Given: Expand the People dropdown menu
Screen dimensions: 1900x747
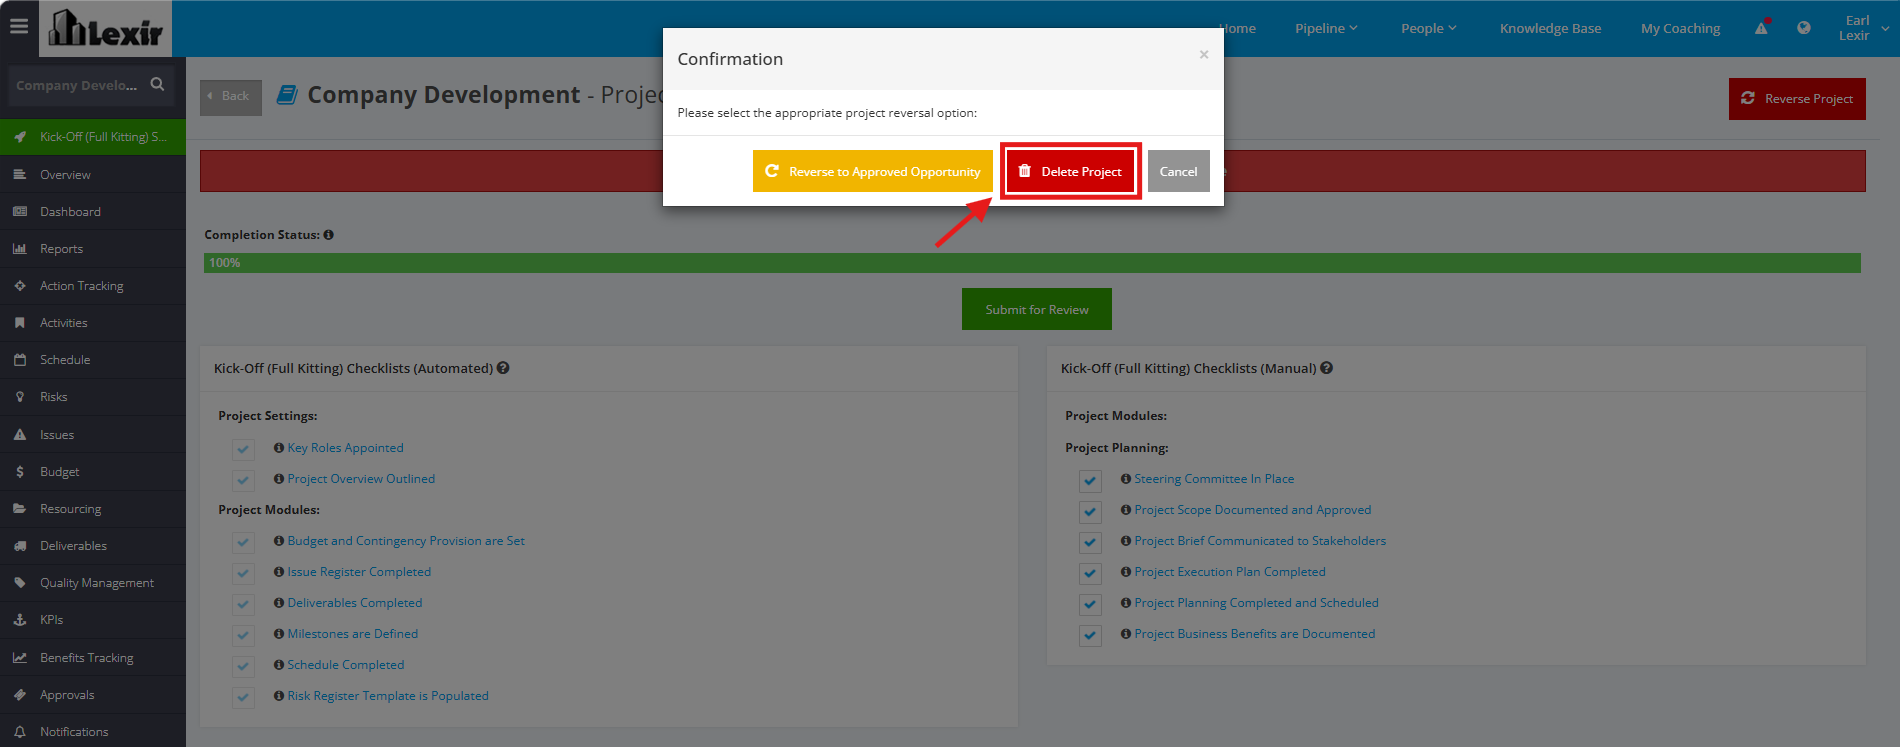Looking at the screenshot, I should [1428, 28].
